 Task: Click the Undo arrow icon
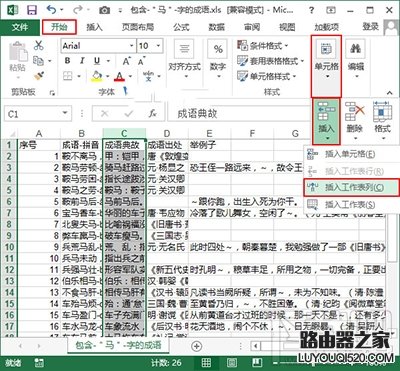[52, 10]
